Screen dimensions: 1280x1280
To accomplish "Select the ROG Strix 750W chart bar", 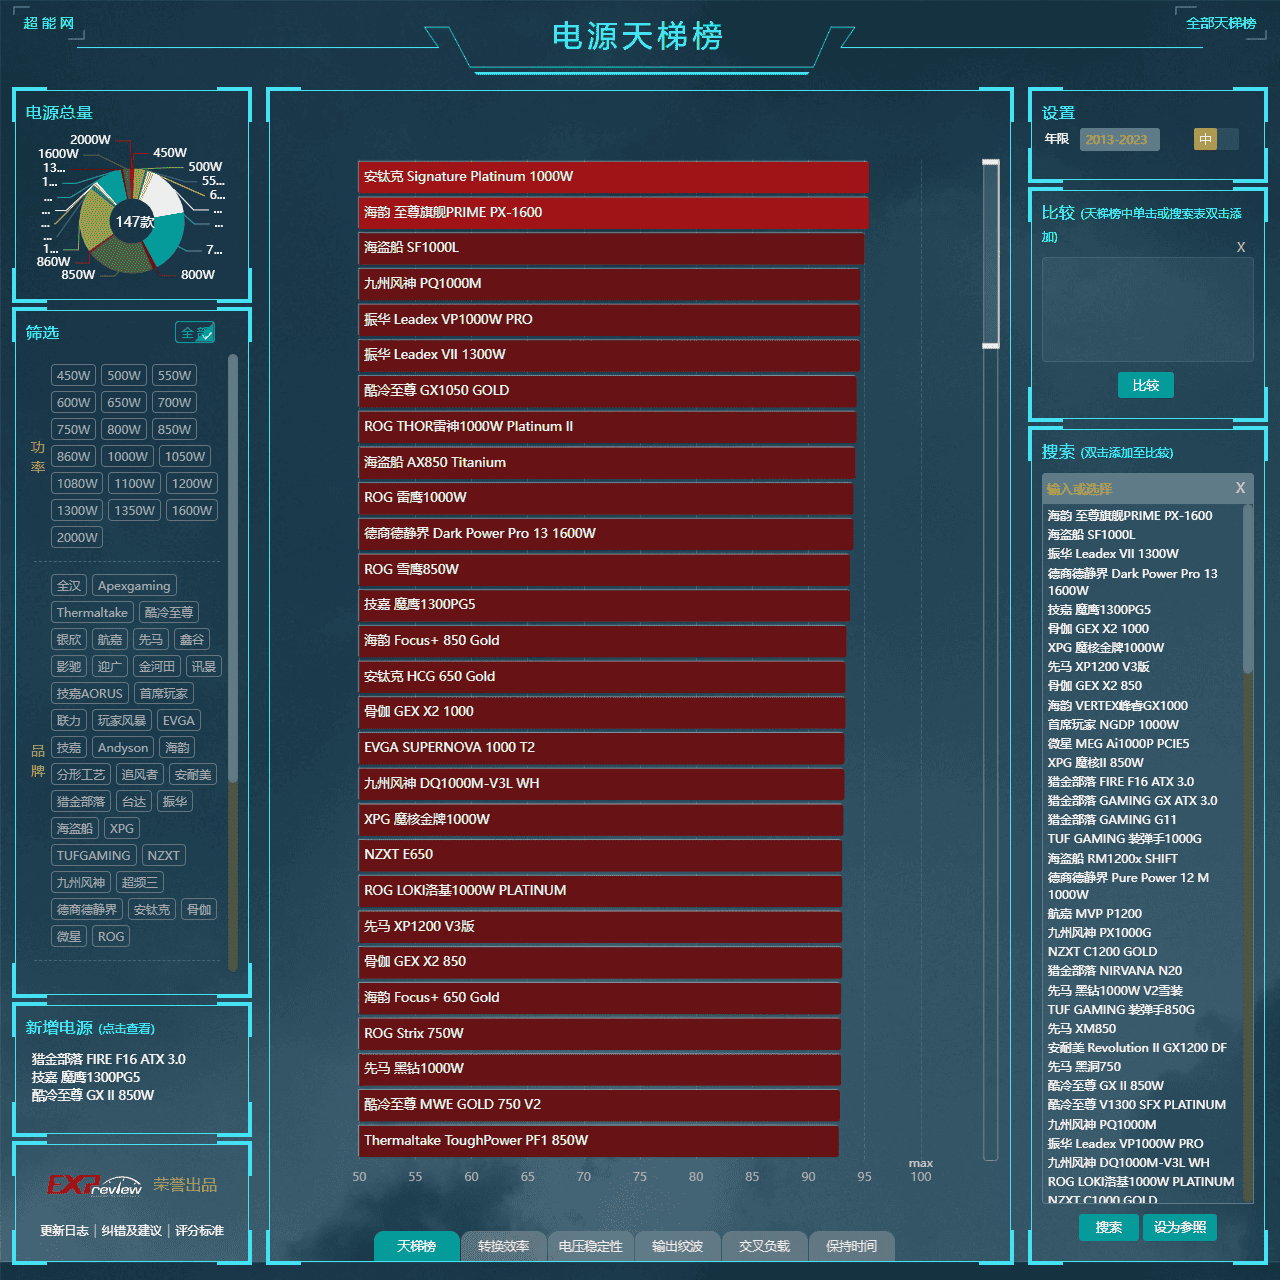I will tap(599, 1034).
